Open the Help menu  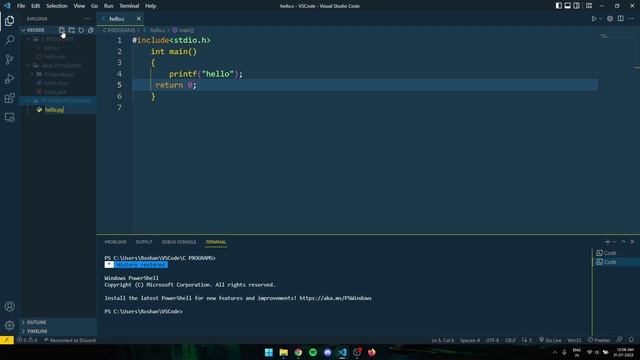pyautogui.click(x=151, y=6)
